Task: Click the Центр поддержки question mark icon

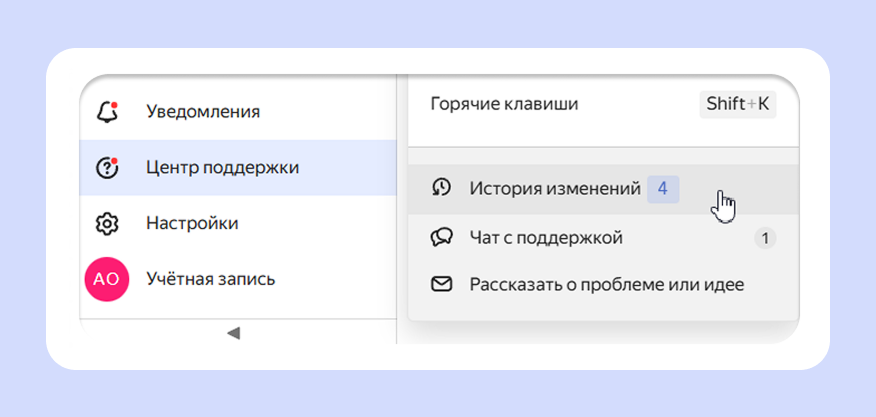Action: (x=107, y=168)
